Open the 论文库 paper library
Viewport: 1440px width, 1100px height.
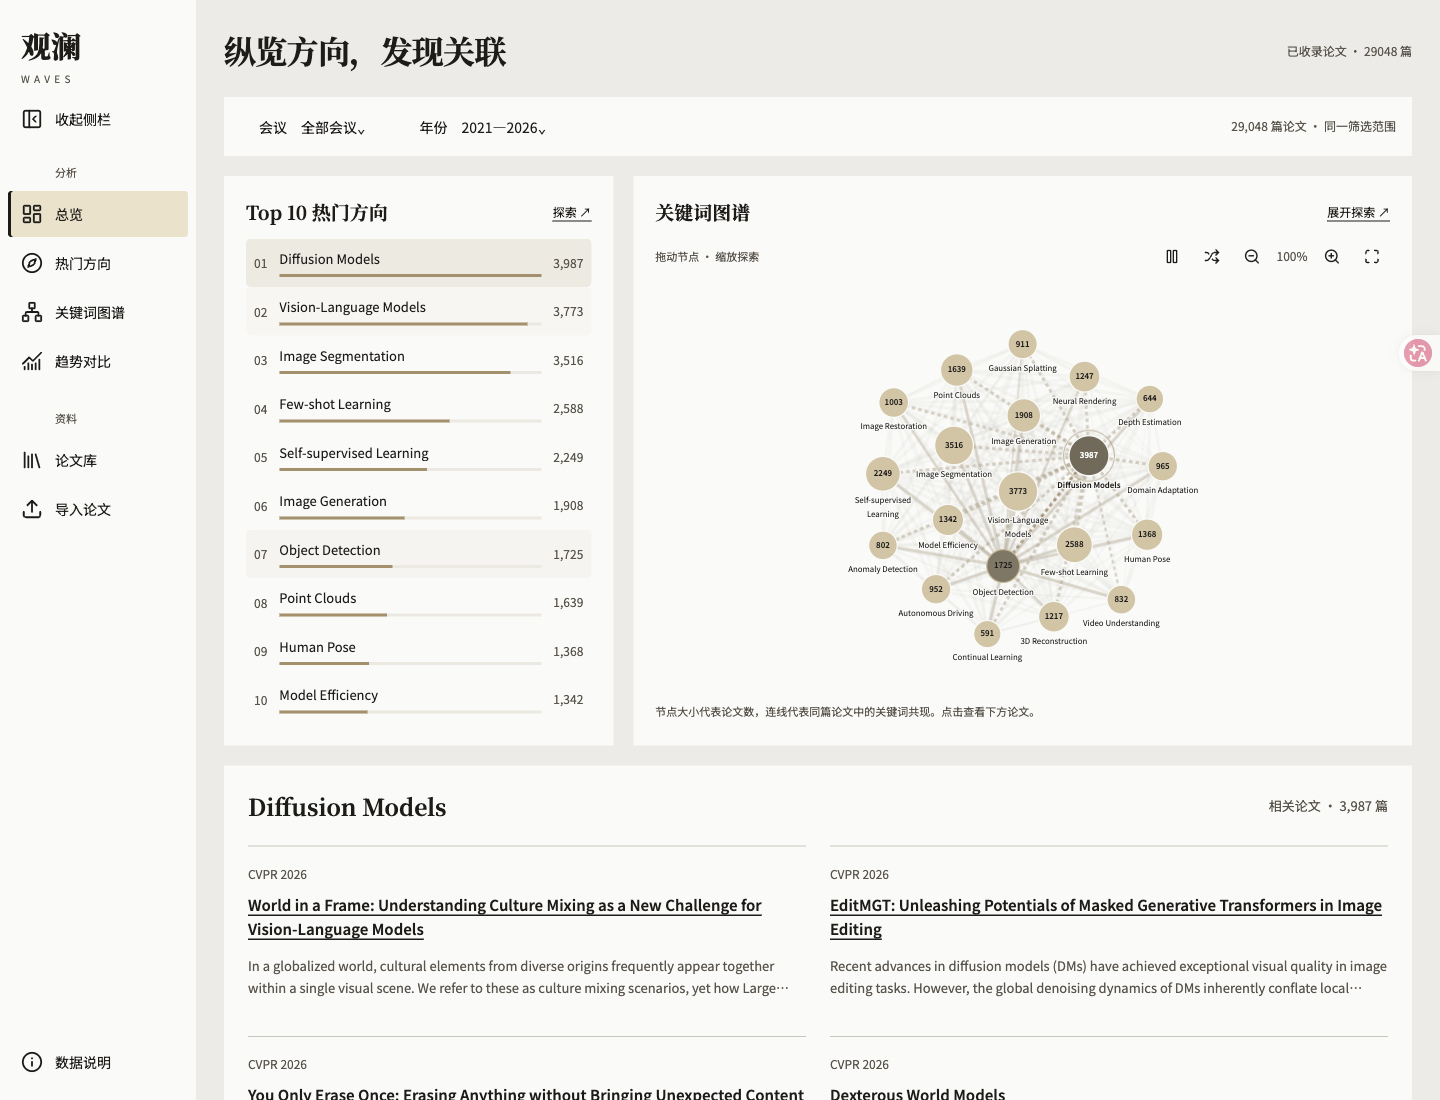coord(98,460)
